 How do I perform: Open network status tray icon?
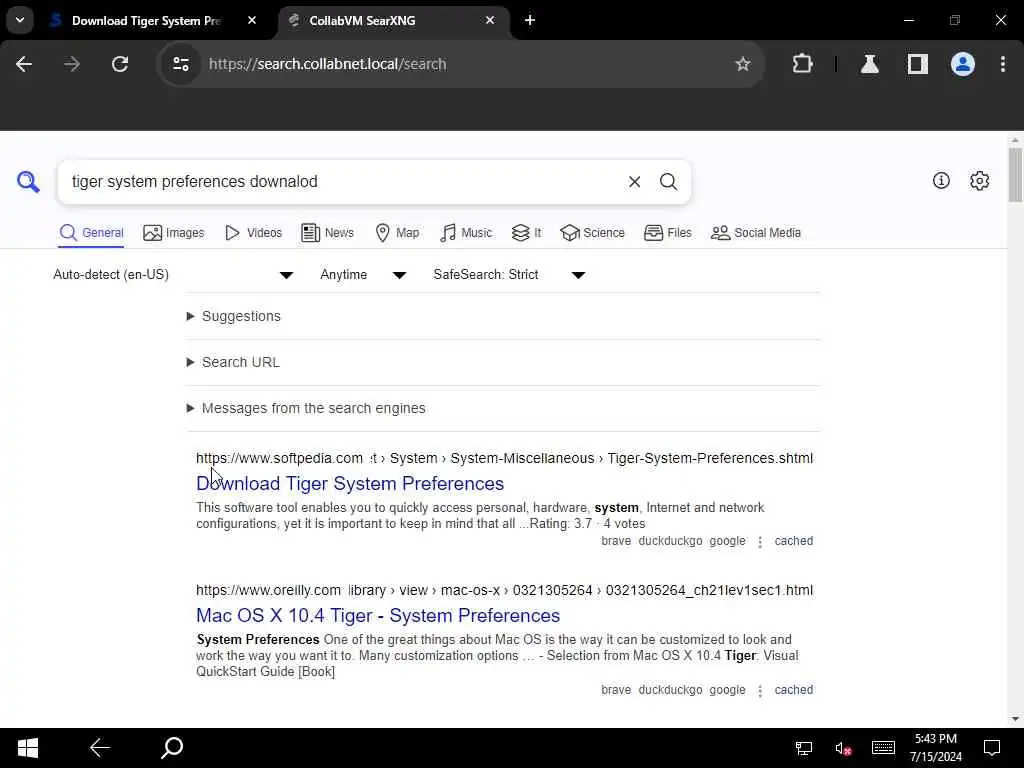[803, 748]
